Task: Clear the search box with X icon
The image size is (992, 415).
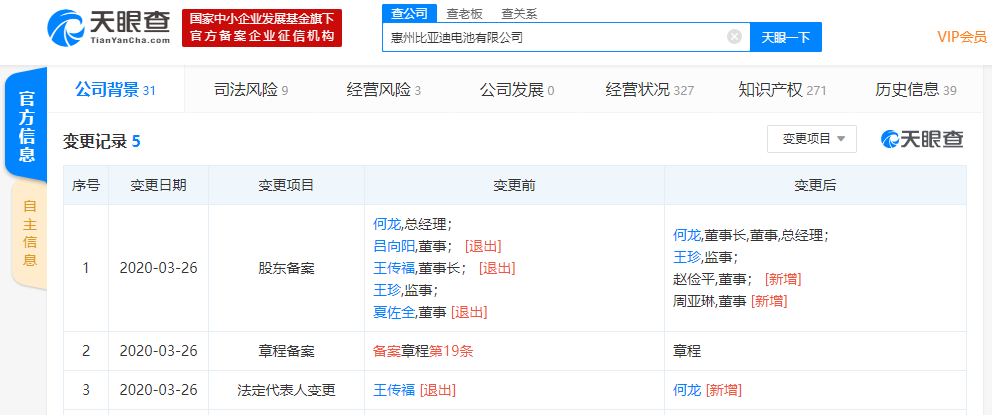Action: [734, 37]
